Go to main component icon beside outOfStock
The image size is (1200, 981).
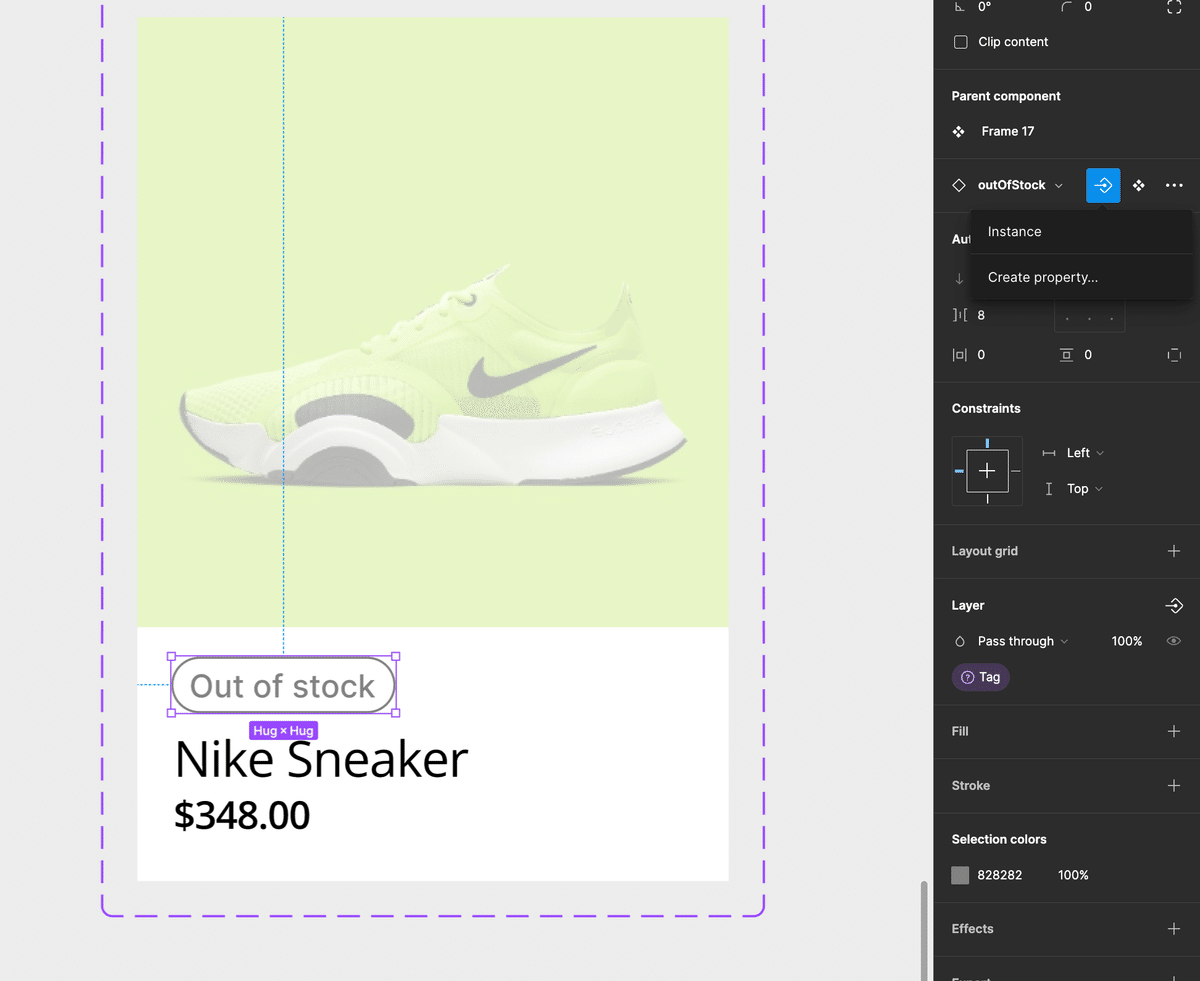pyautogui.click(x=1139, y=185)
